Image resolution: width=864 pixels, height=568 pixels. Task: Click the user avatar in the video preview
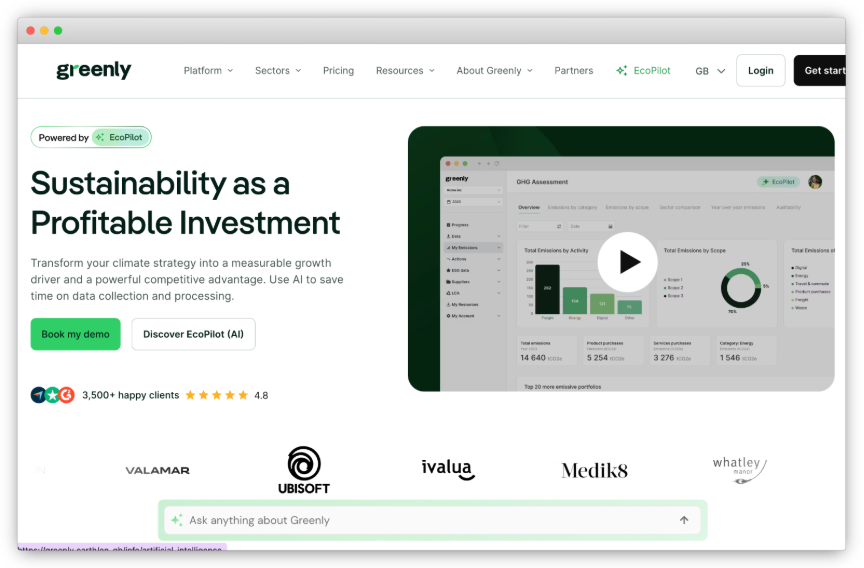point(815,182)
